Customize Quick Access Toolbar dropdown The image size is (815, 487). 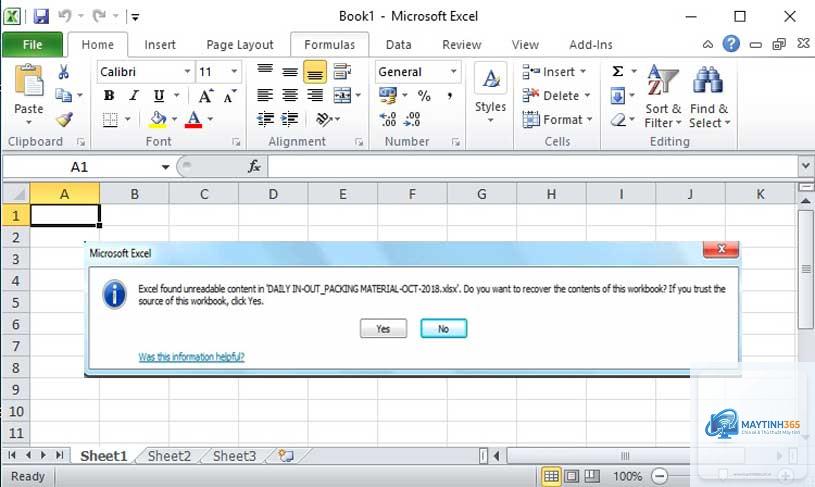coord(135,17)
